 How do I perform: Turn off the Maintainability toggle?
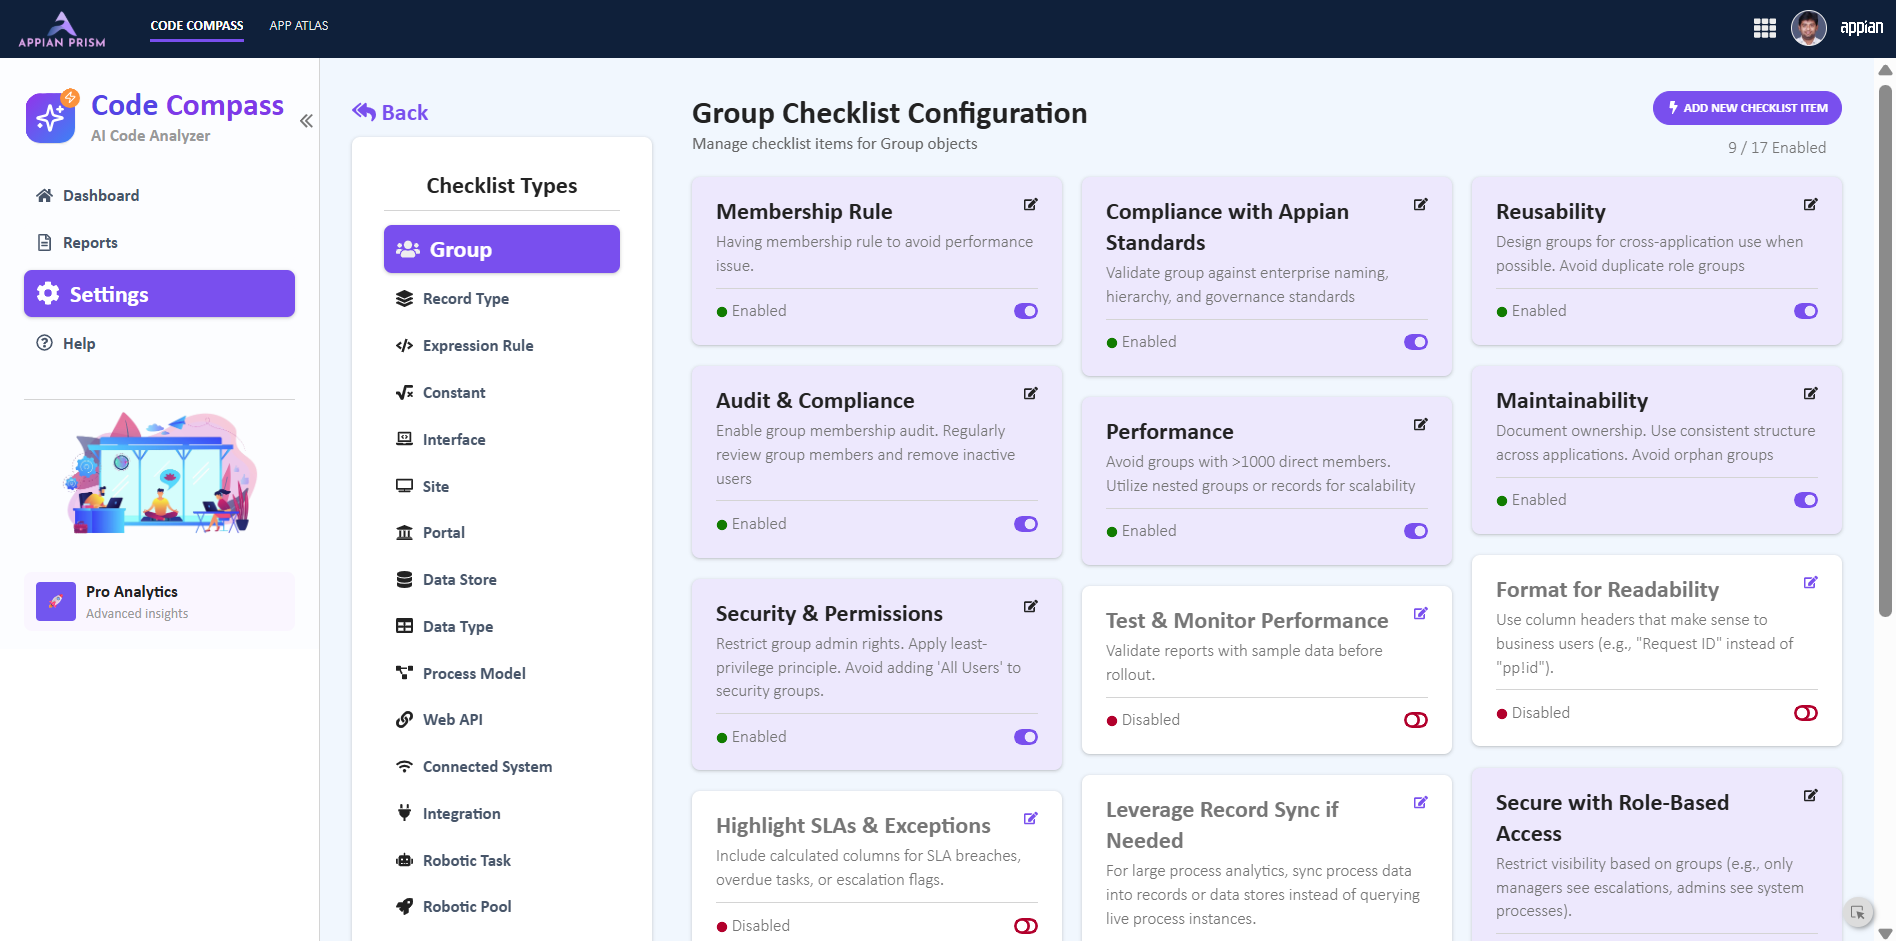(x=1805, y=500)
